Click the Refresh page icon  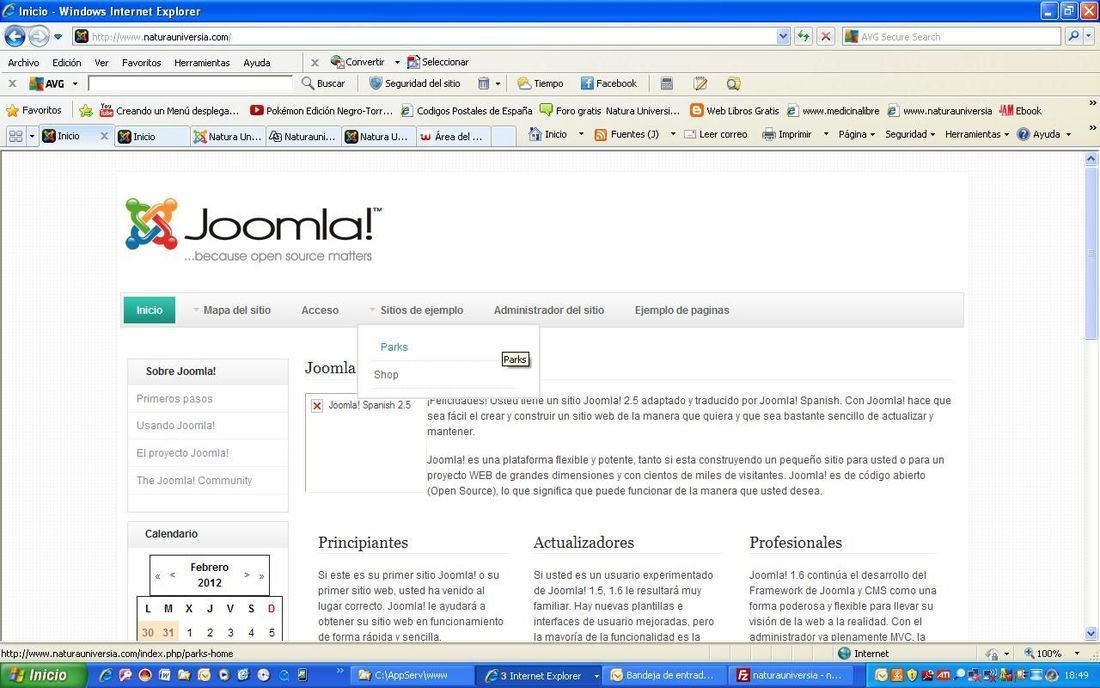[803, 36]
